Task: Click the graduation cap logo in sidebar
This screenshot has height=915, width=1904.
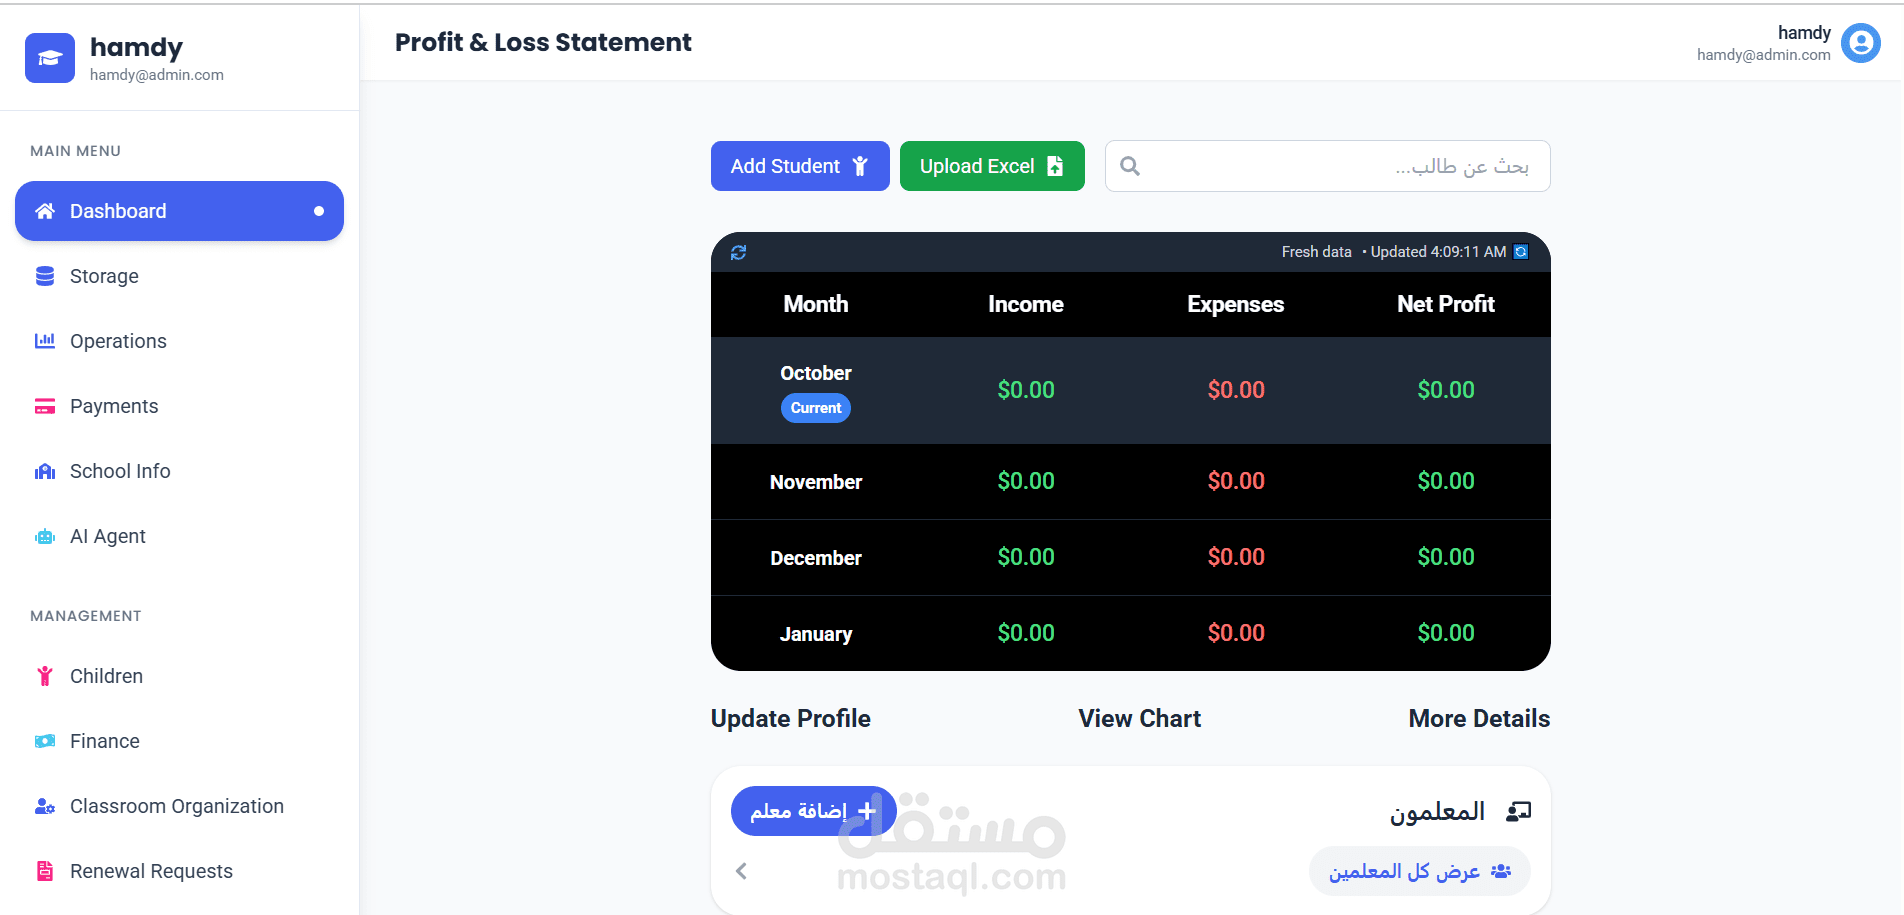Action: (49, 57)
